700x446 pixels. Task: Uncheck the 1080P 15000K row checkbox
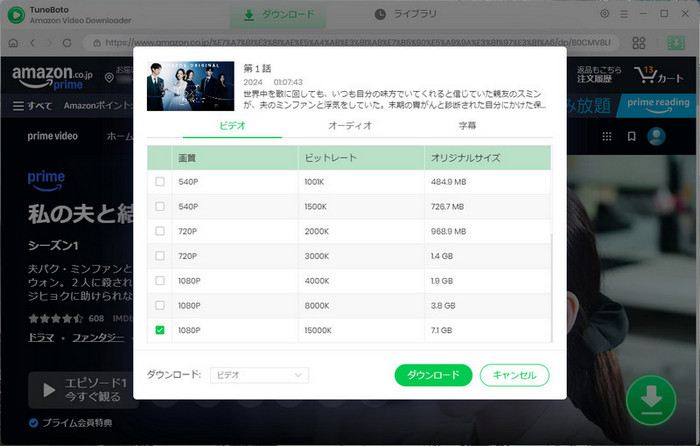click(x=160, y=330)
